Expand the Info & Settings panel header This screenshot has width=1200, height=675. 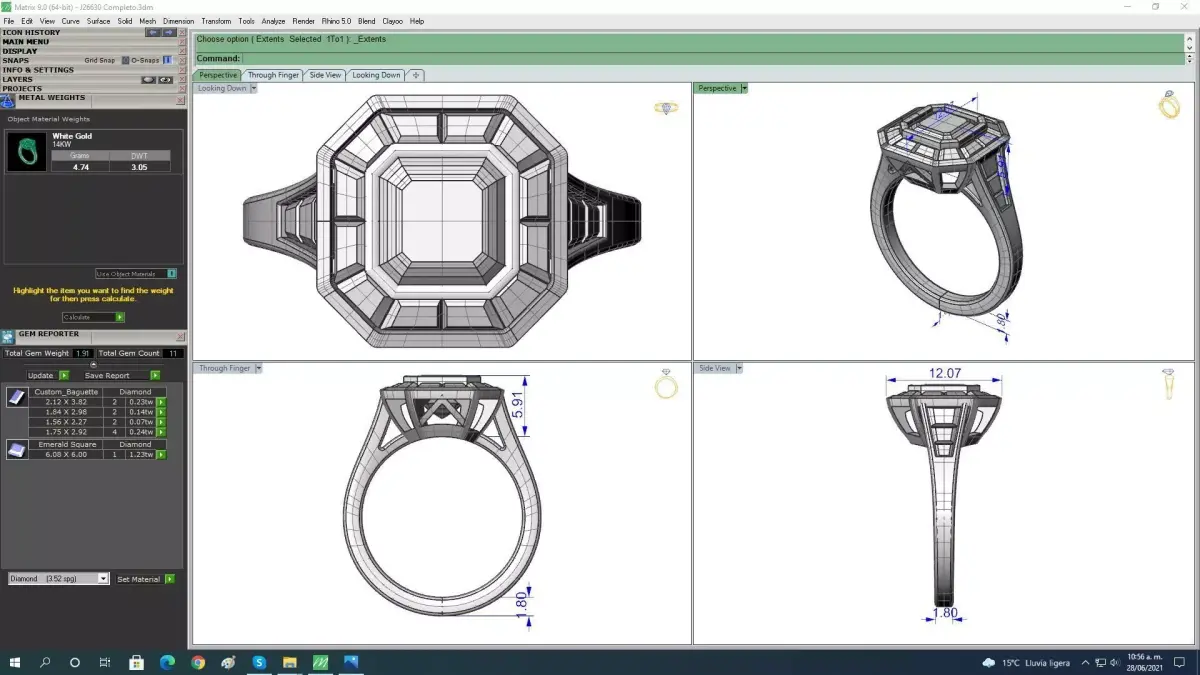(x=90, y=70)
